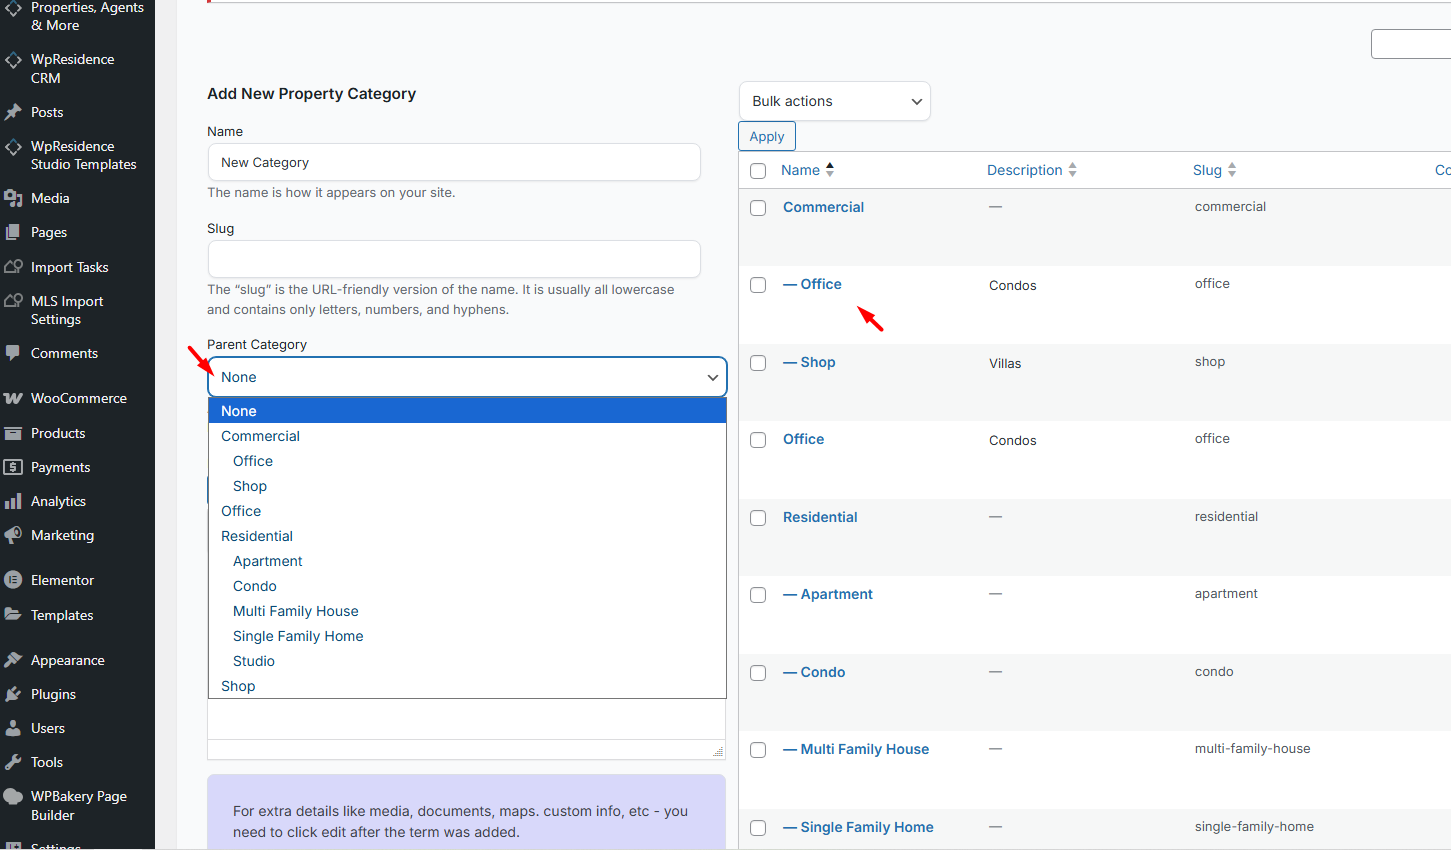Toggle the select-all checkbox beside Name header

[758, 171]
